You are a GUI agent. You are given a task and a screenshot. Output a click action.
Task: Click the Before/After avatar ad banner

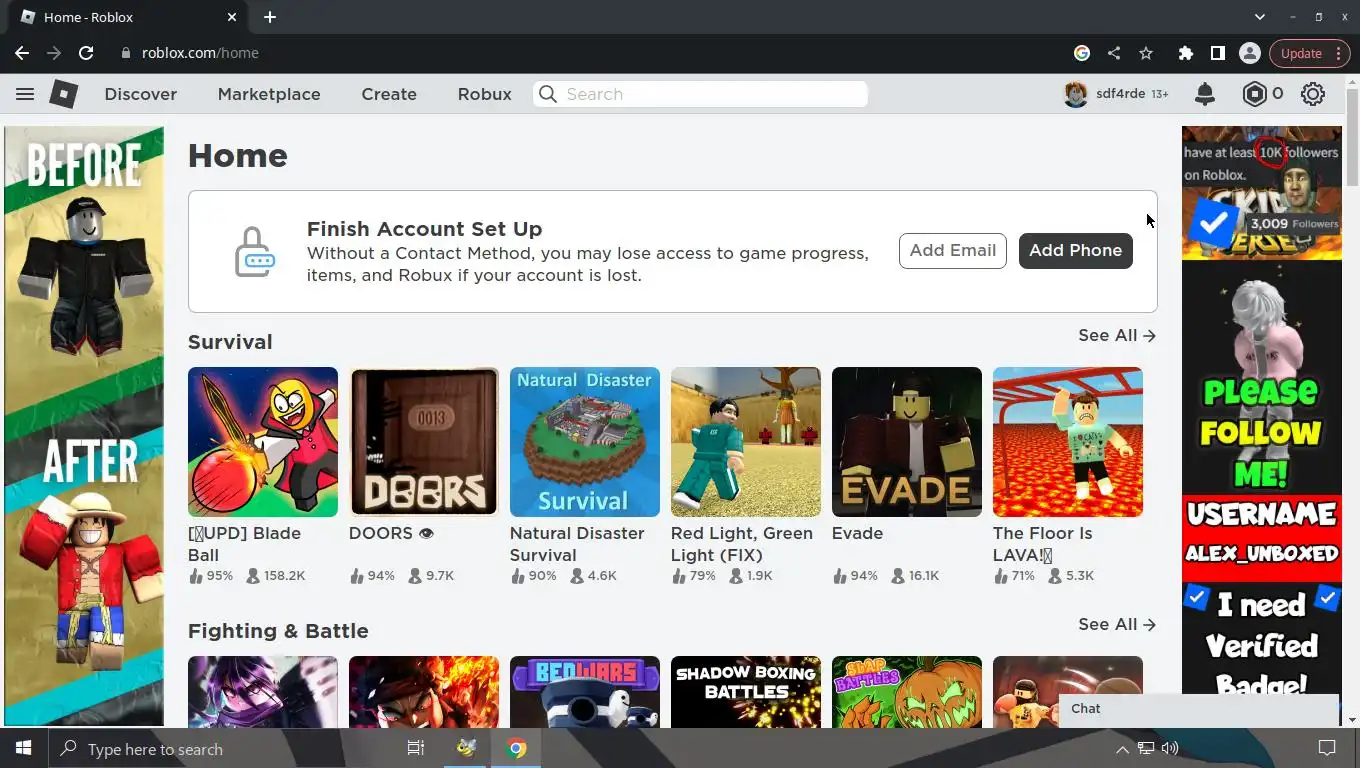[x=84, y=426]
